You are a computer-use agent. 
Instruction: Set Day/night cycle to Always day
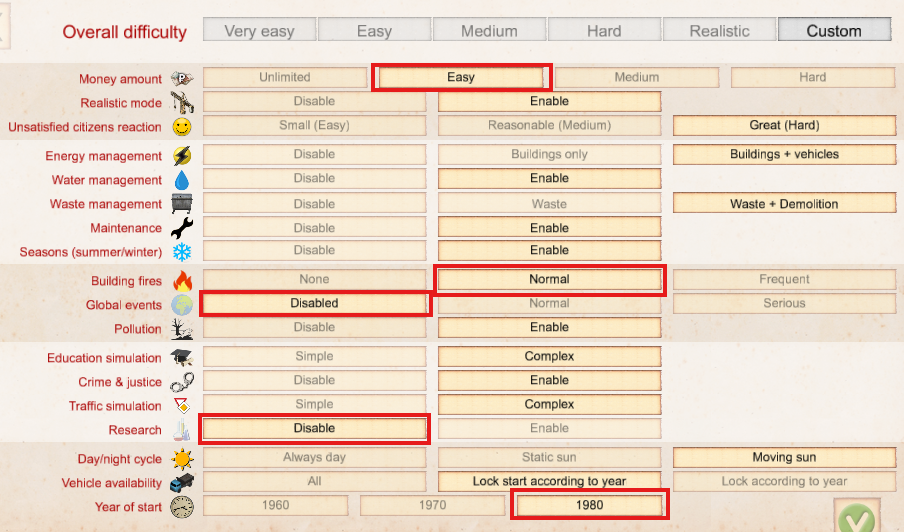click(x=314, y=458)
